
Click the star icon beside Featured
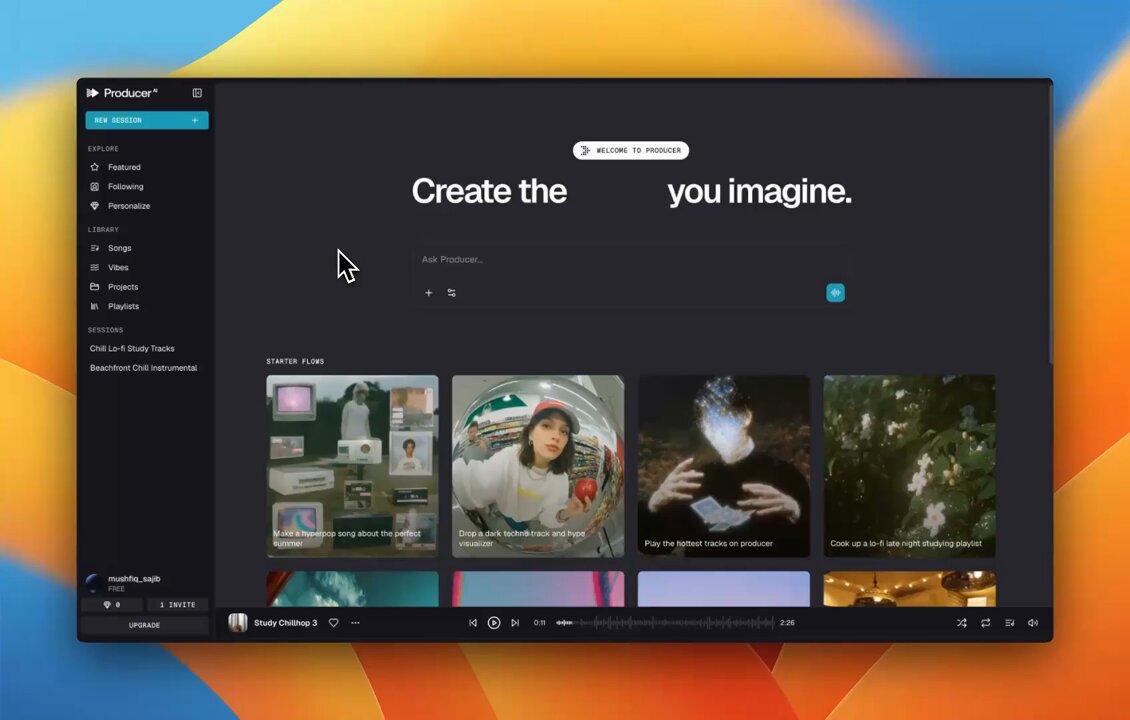(x=94, y=167)
